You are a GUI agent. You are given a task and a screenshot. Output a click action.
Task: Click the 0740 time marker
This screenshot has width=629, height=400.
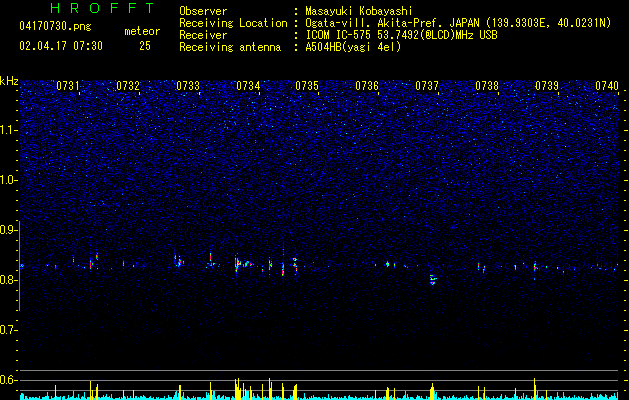click(x=607, y=86)
